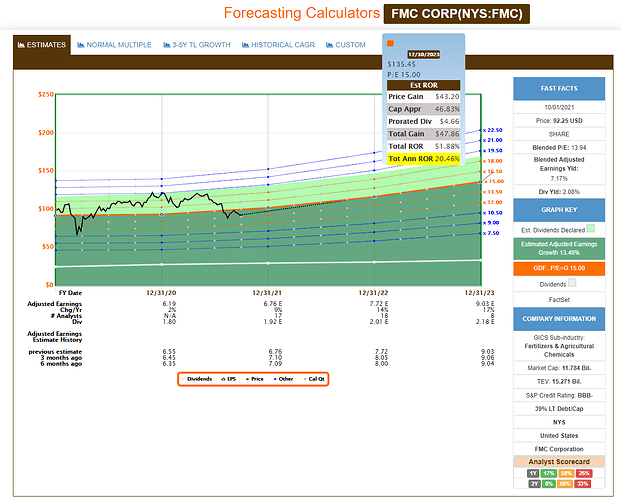Click the green 17% scorecard badge
Screen dimensions: 621x500
coord(549,473)
